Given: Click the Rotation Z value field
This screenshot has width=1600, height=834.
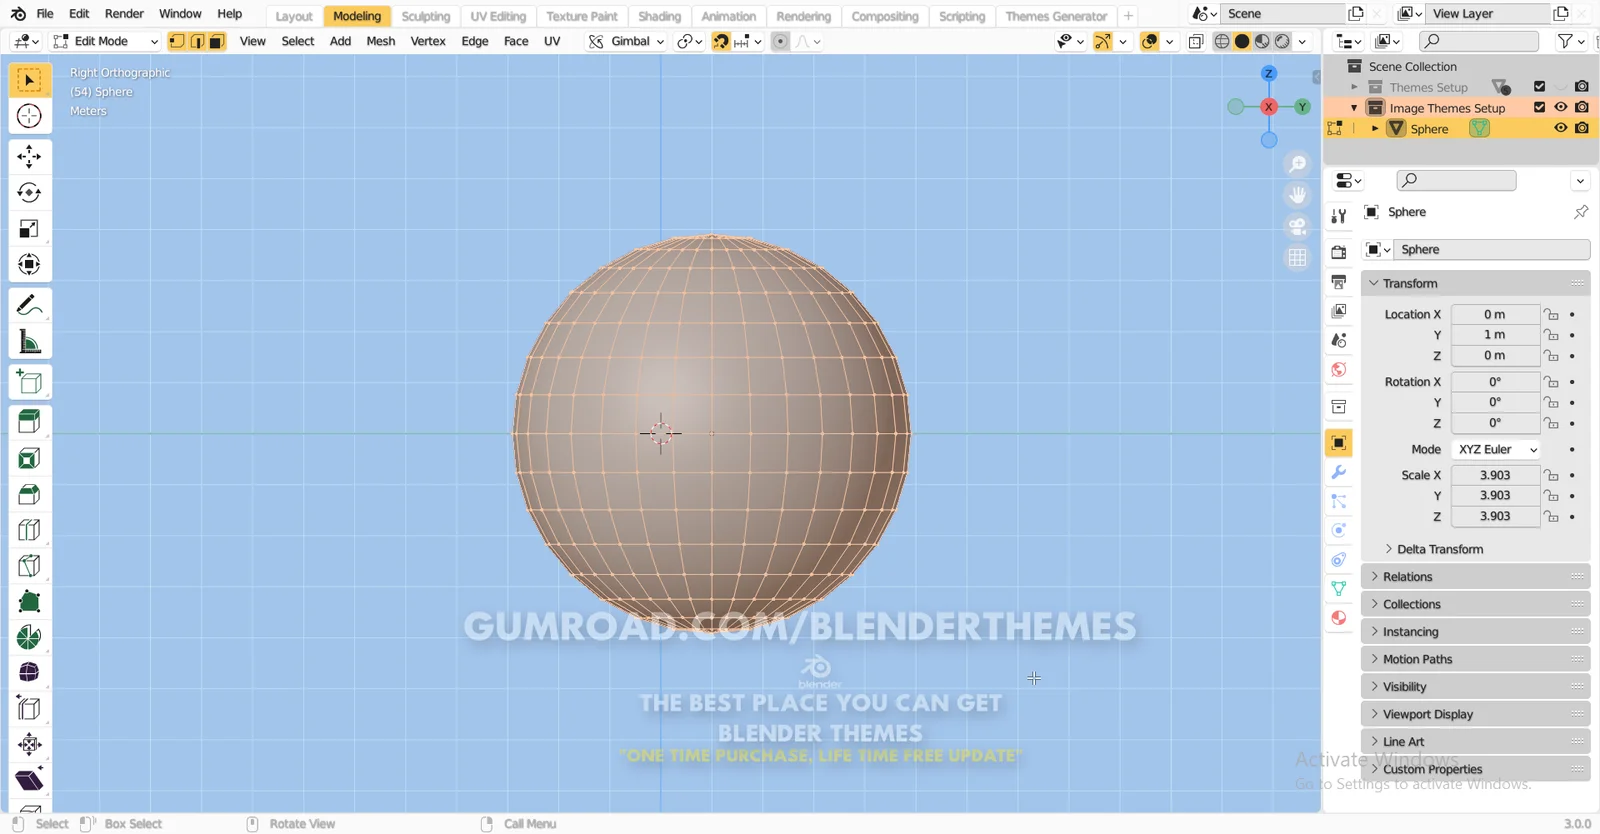Looking at the screenshot, I should tap(1495, 423).
